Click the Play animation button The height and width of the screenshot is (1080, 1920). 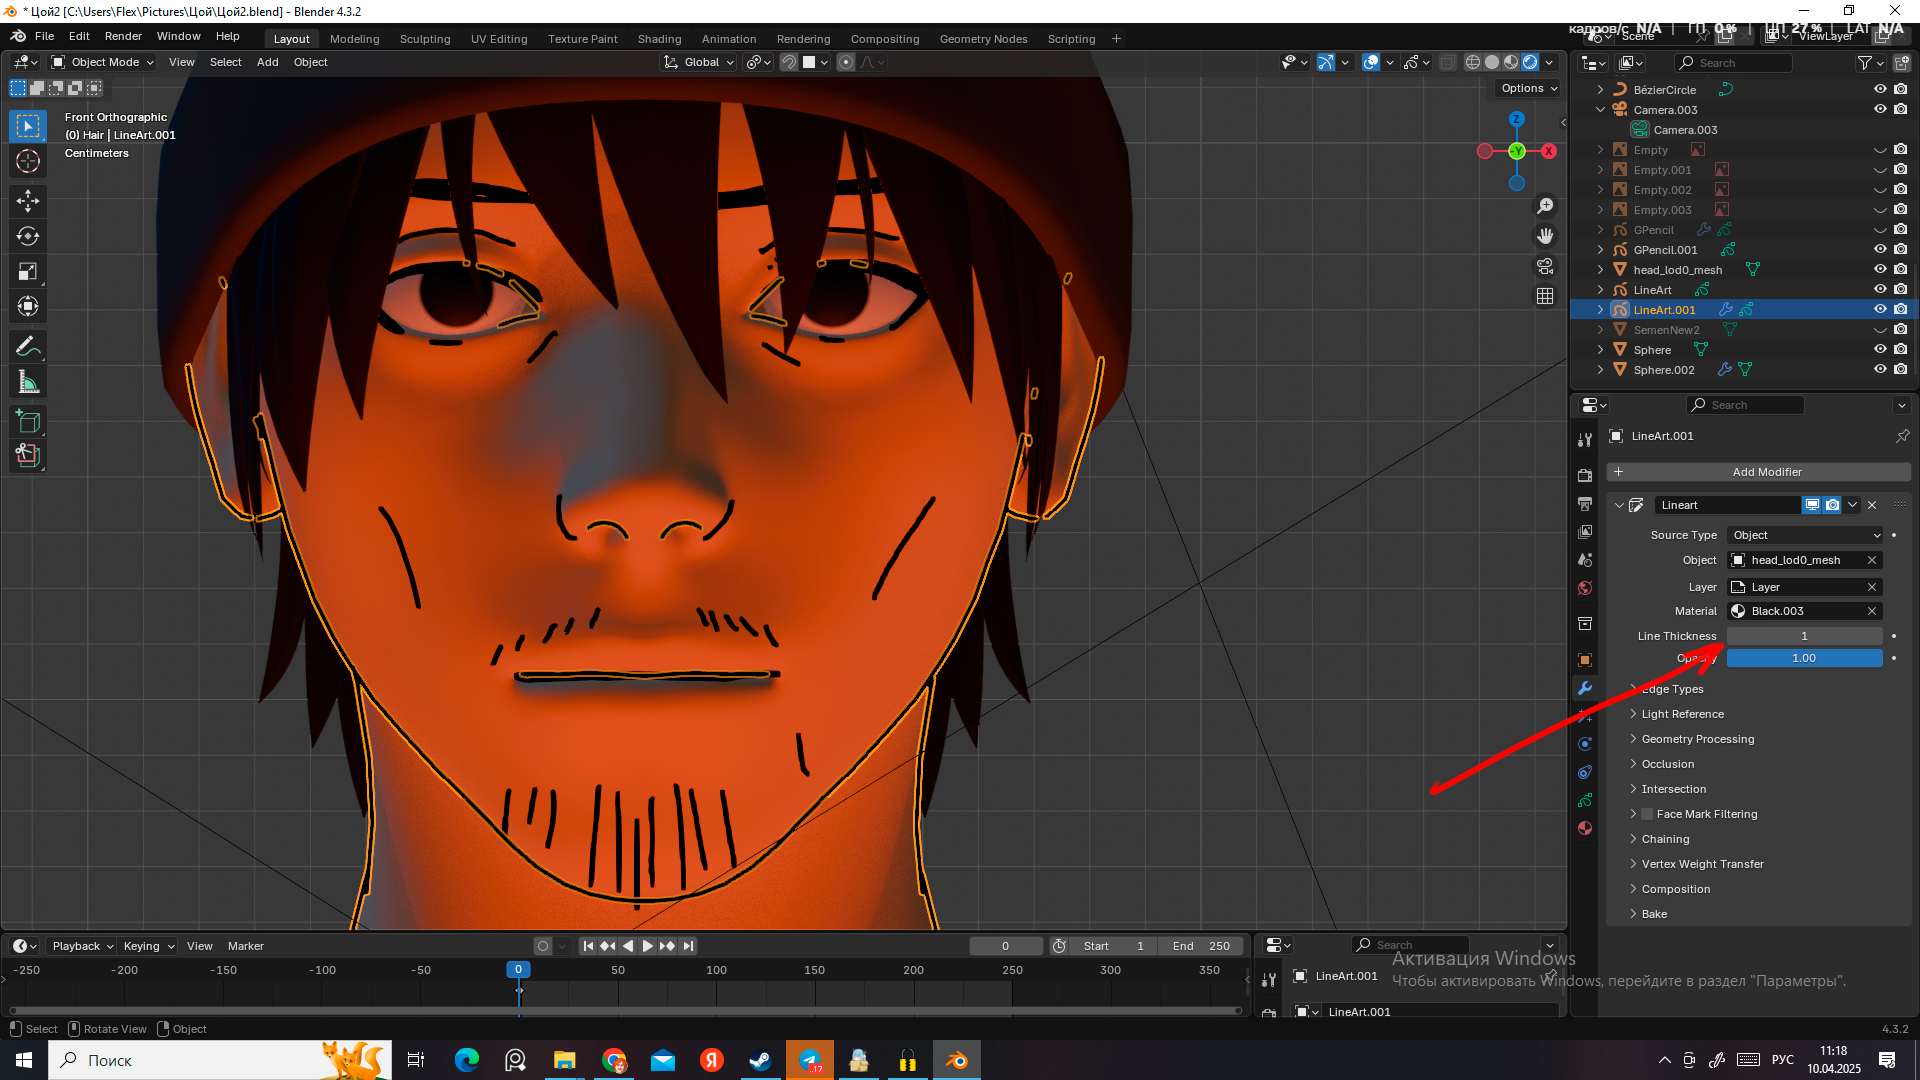[647, 946]
